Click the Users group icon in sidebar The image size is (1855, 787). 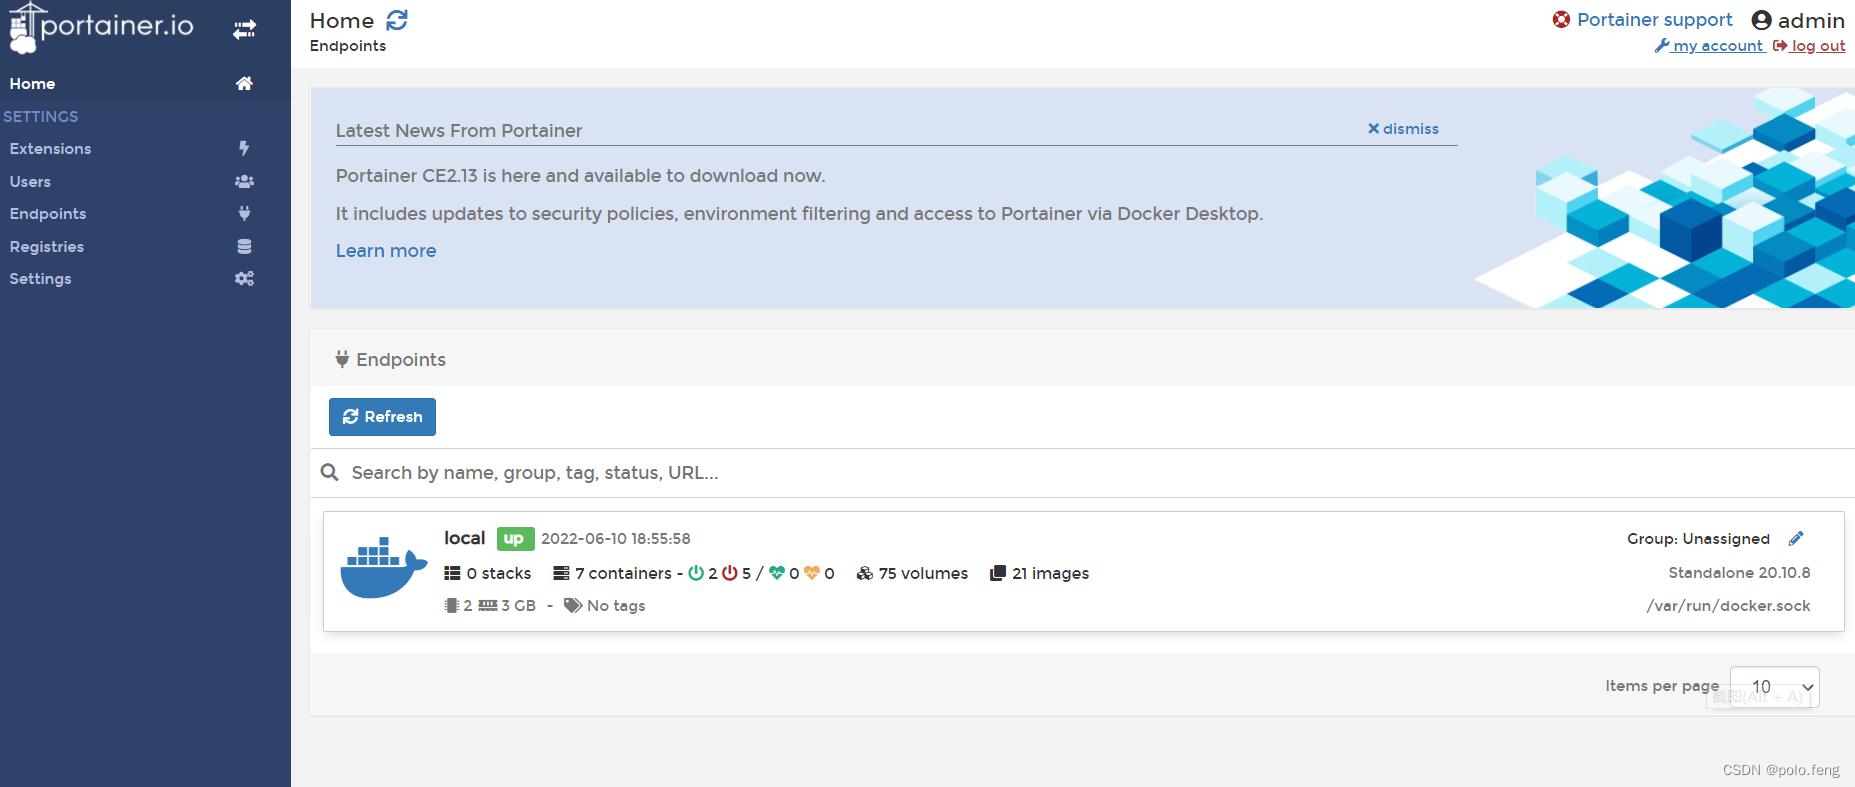click(x=244, y=181)
